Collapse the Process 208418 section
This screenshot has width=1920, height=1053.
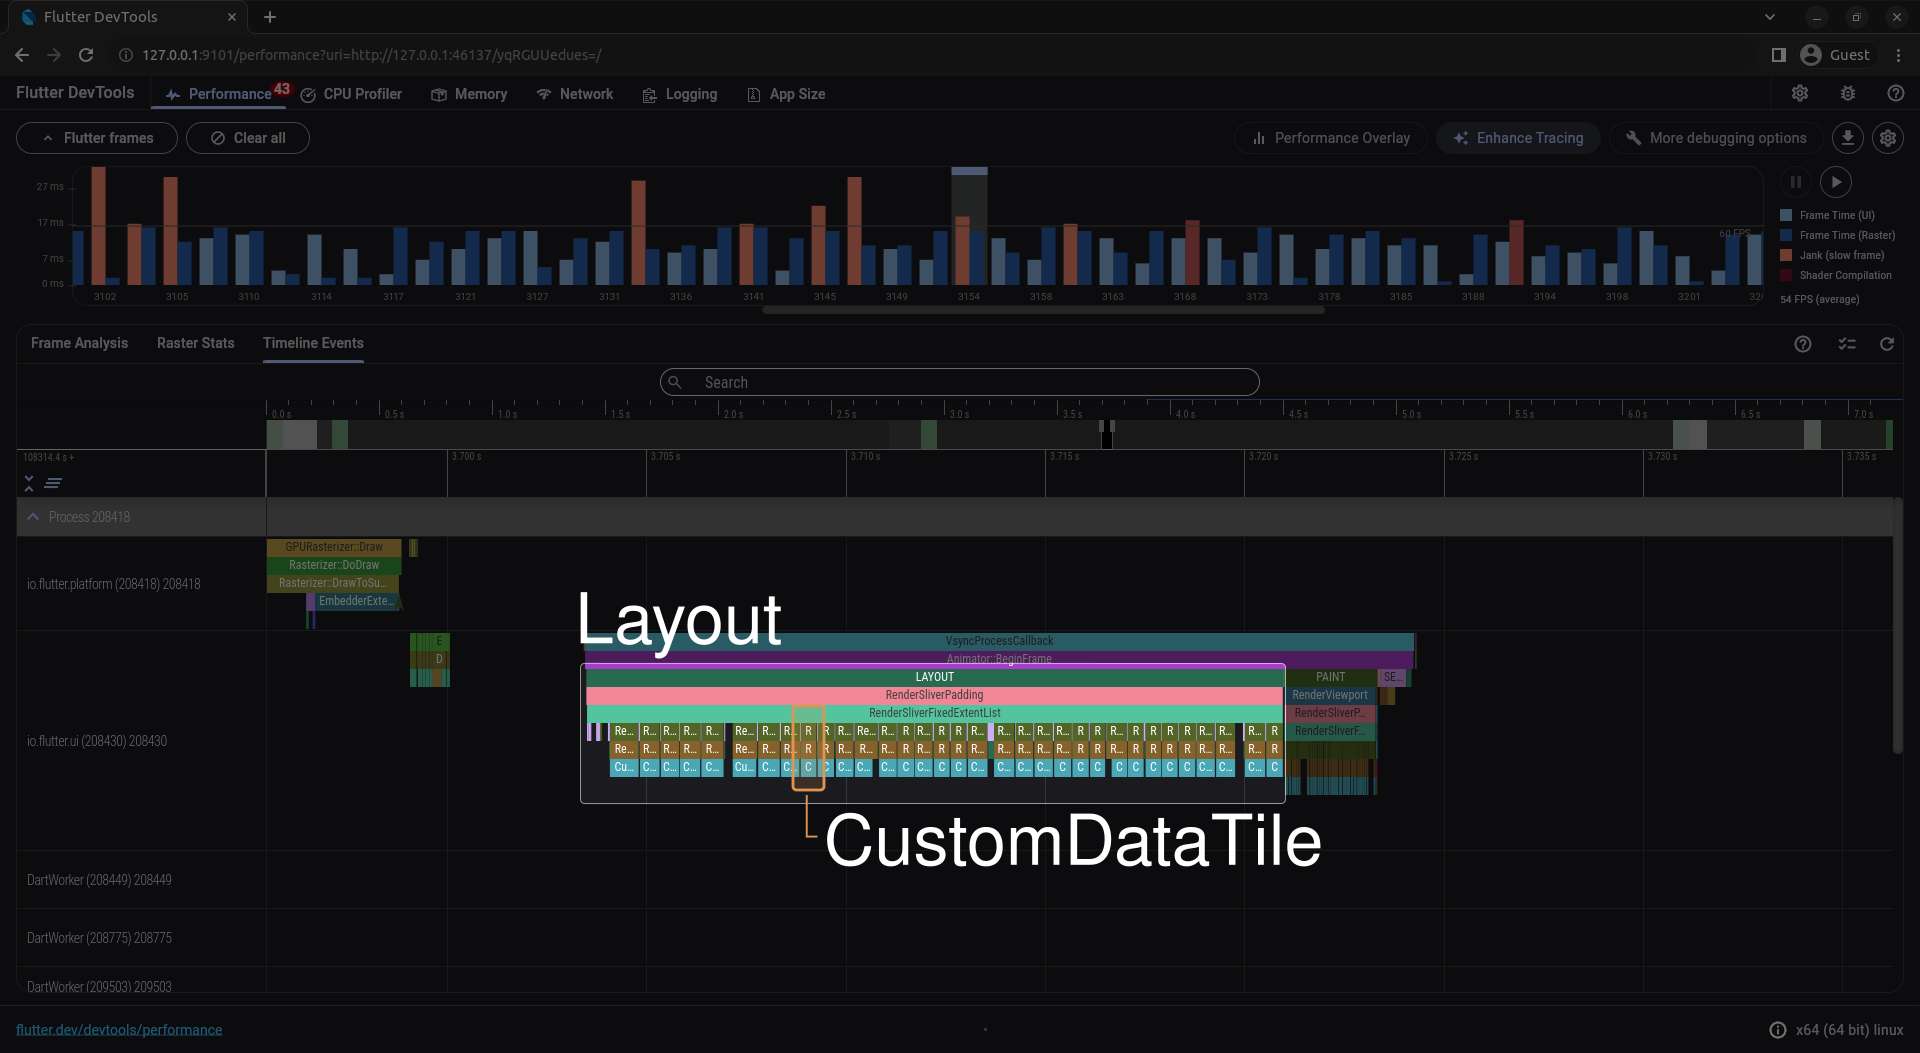coord(33,517)
